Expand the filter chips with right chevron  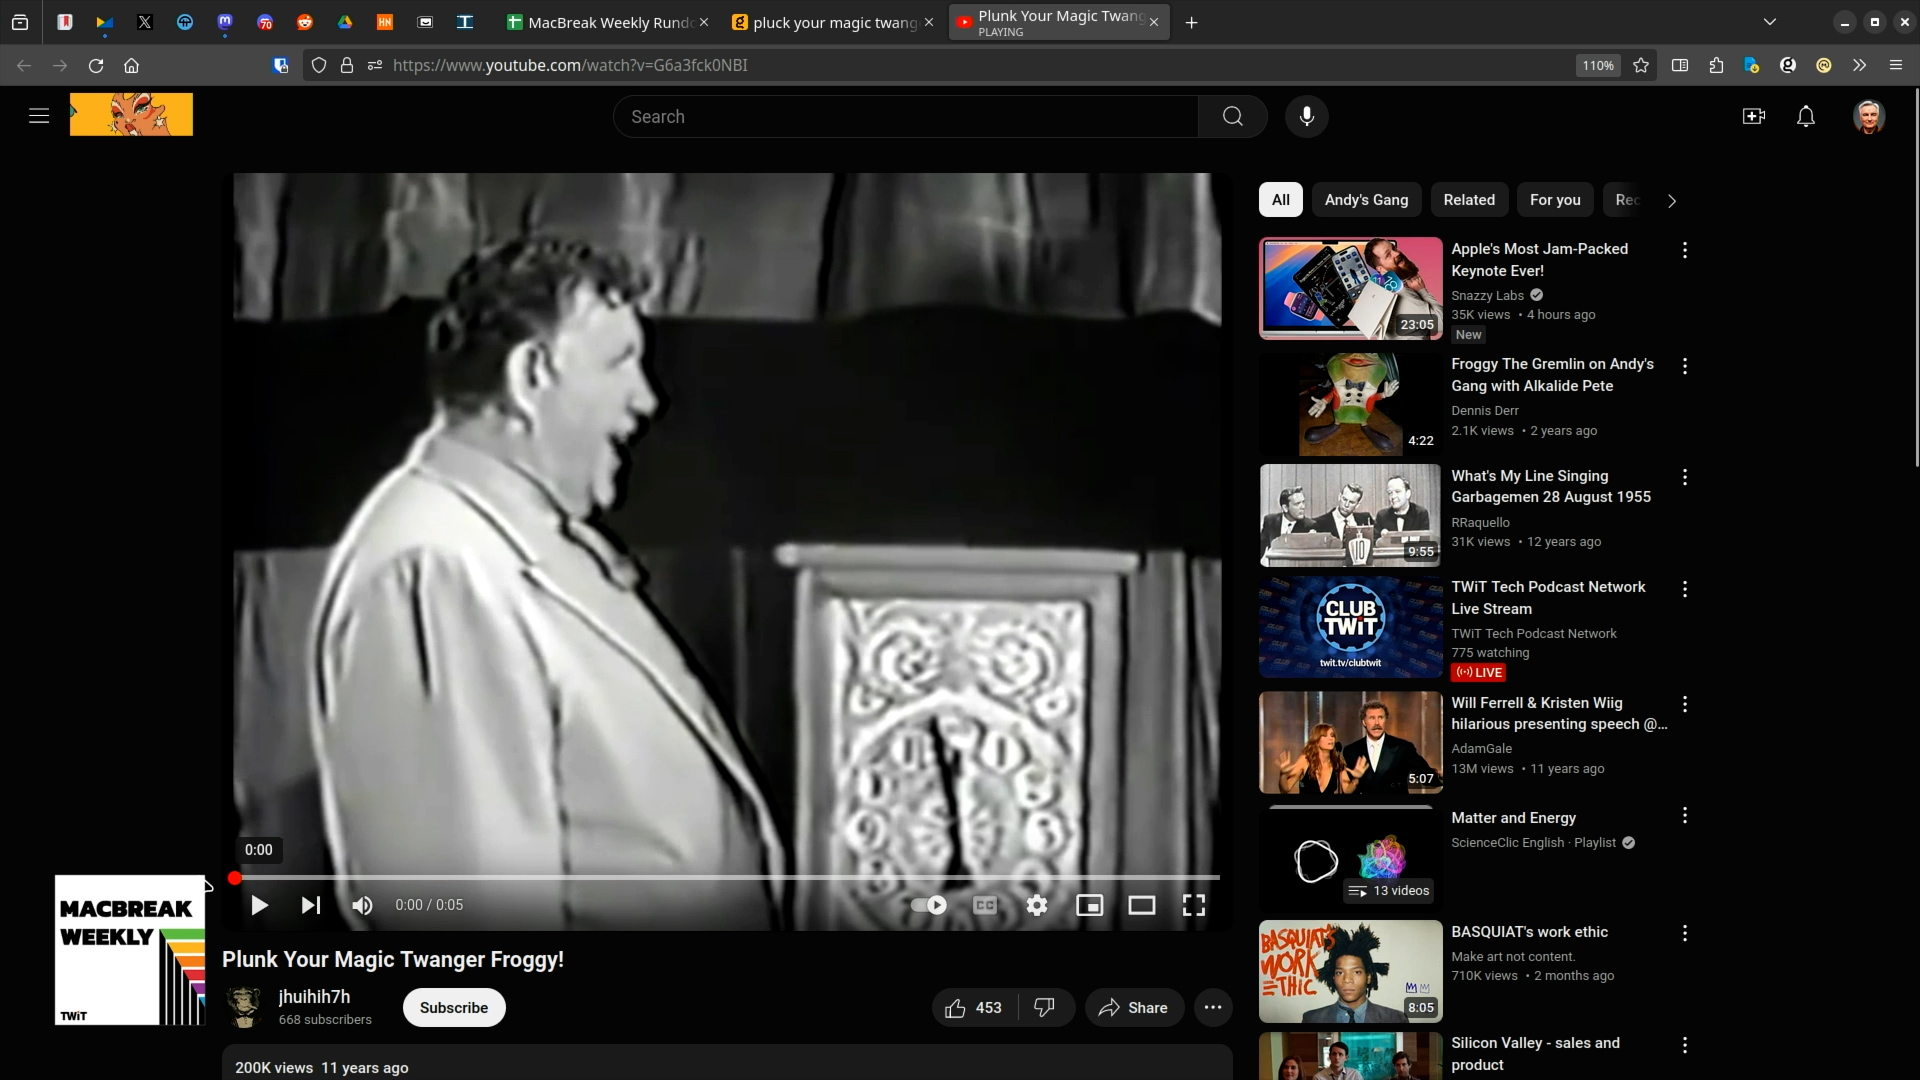click(x=1672, y=201)
